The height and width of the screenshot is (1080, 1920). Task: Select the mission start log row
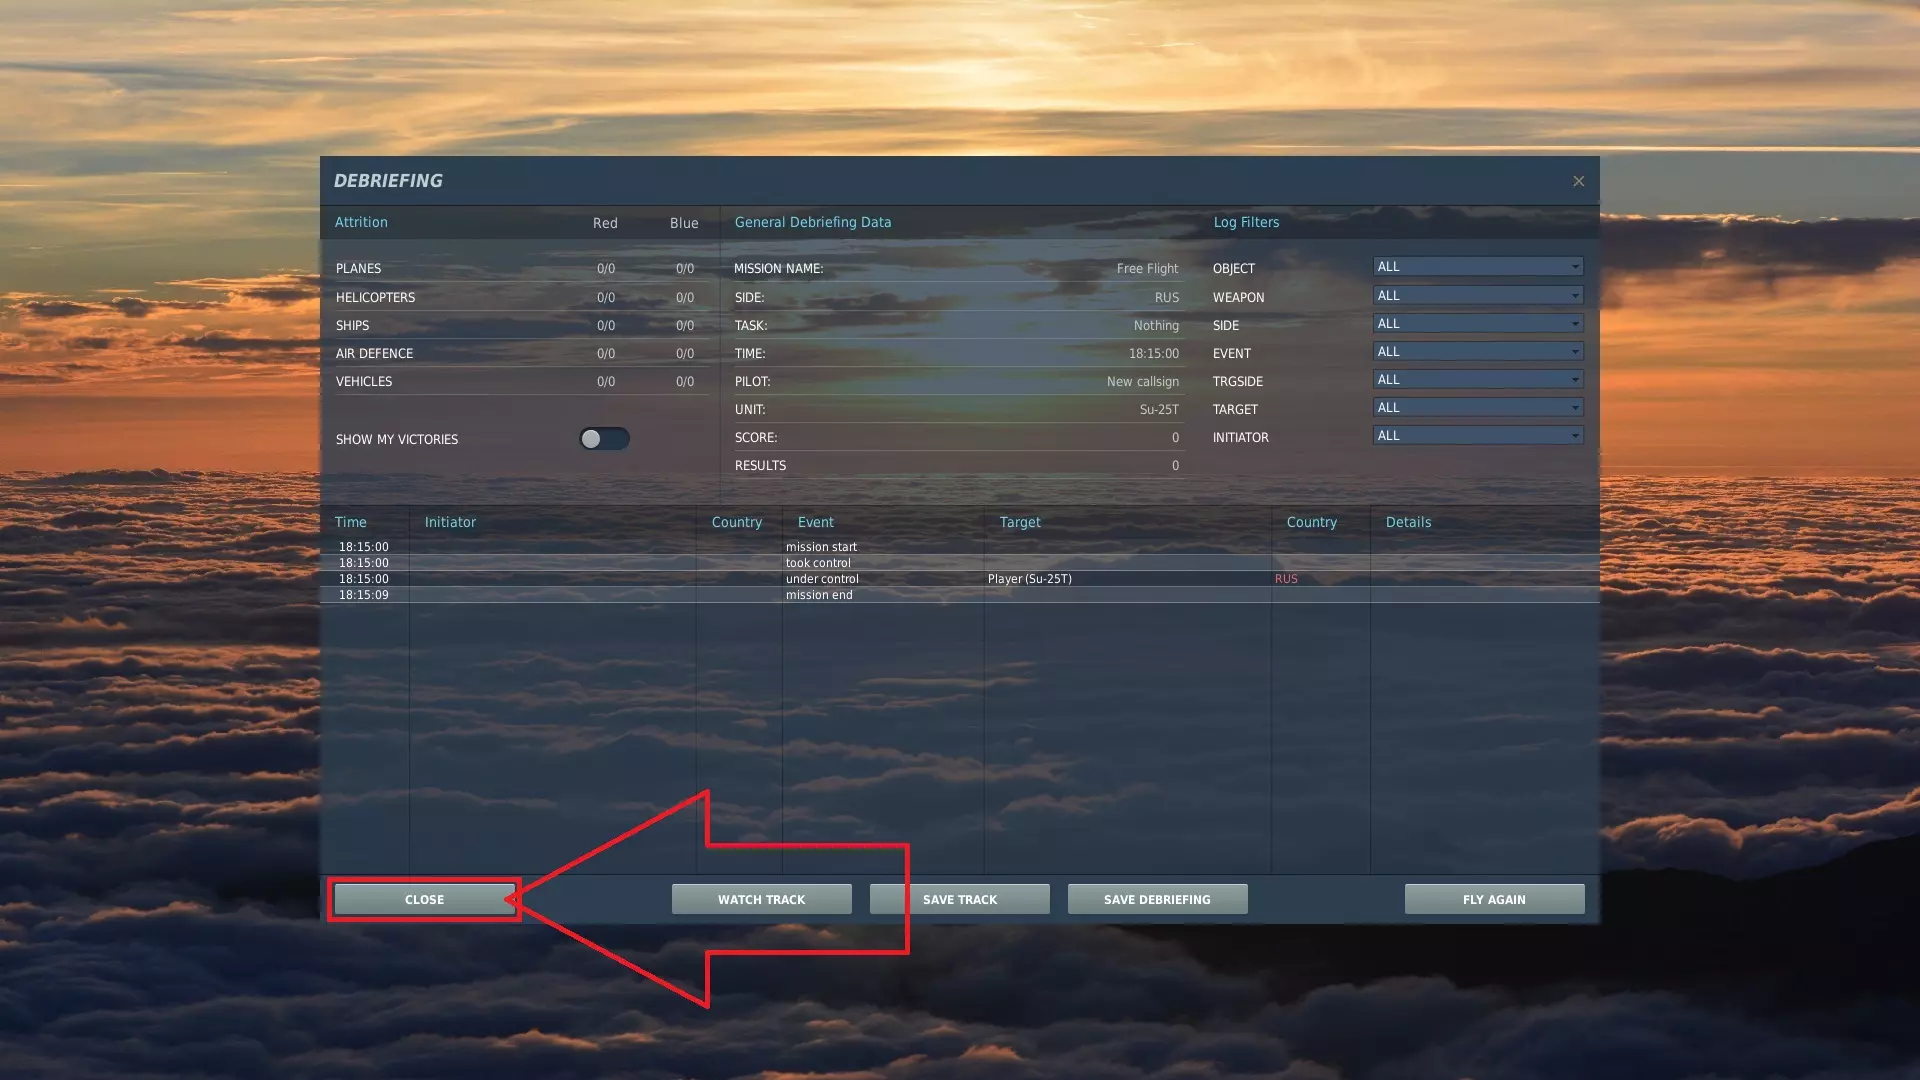(820, 547)
